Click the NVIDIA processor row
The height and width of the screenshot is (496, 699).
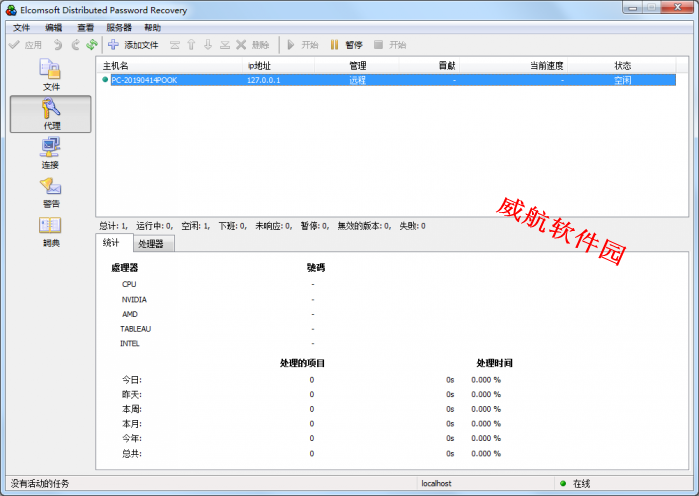(134, 299)
